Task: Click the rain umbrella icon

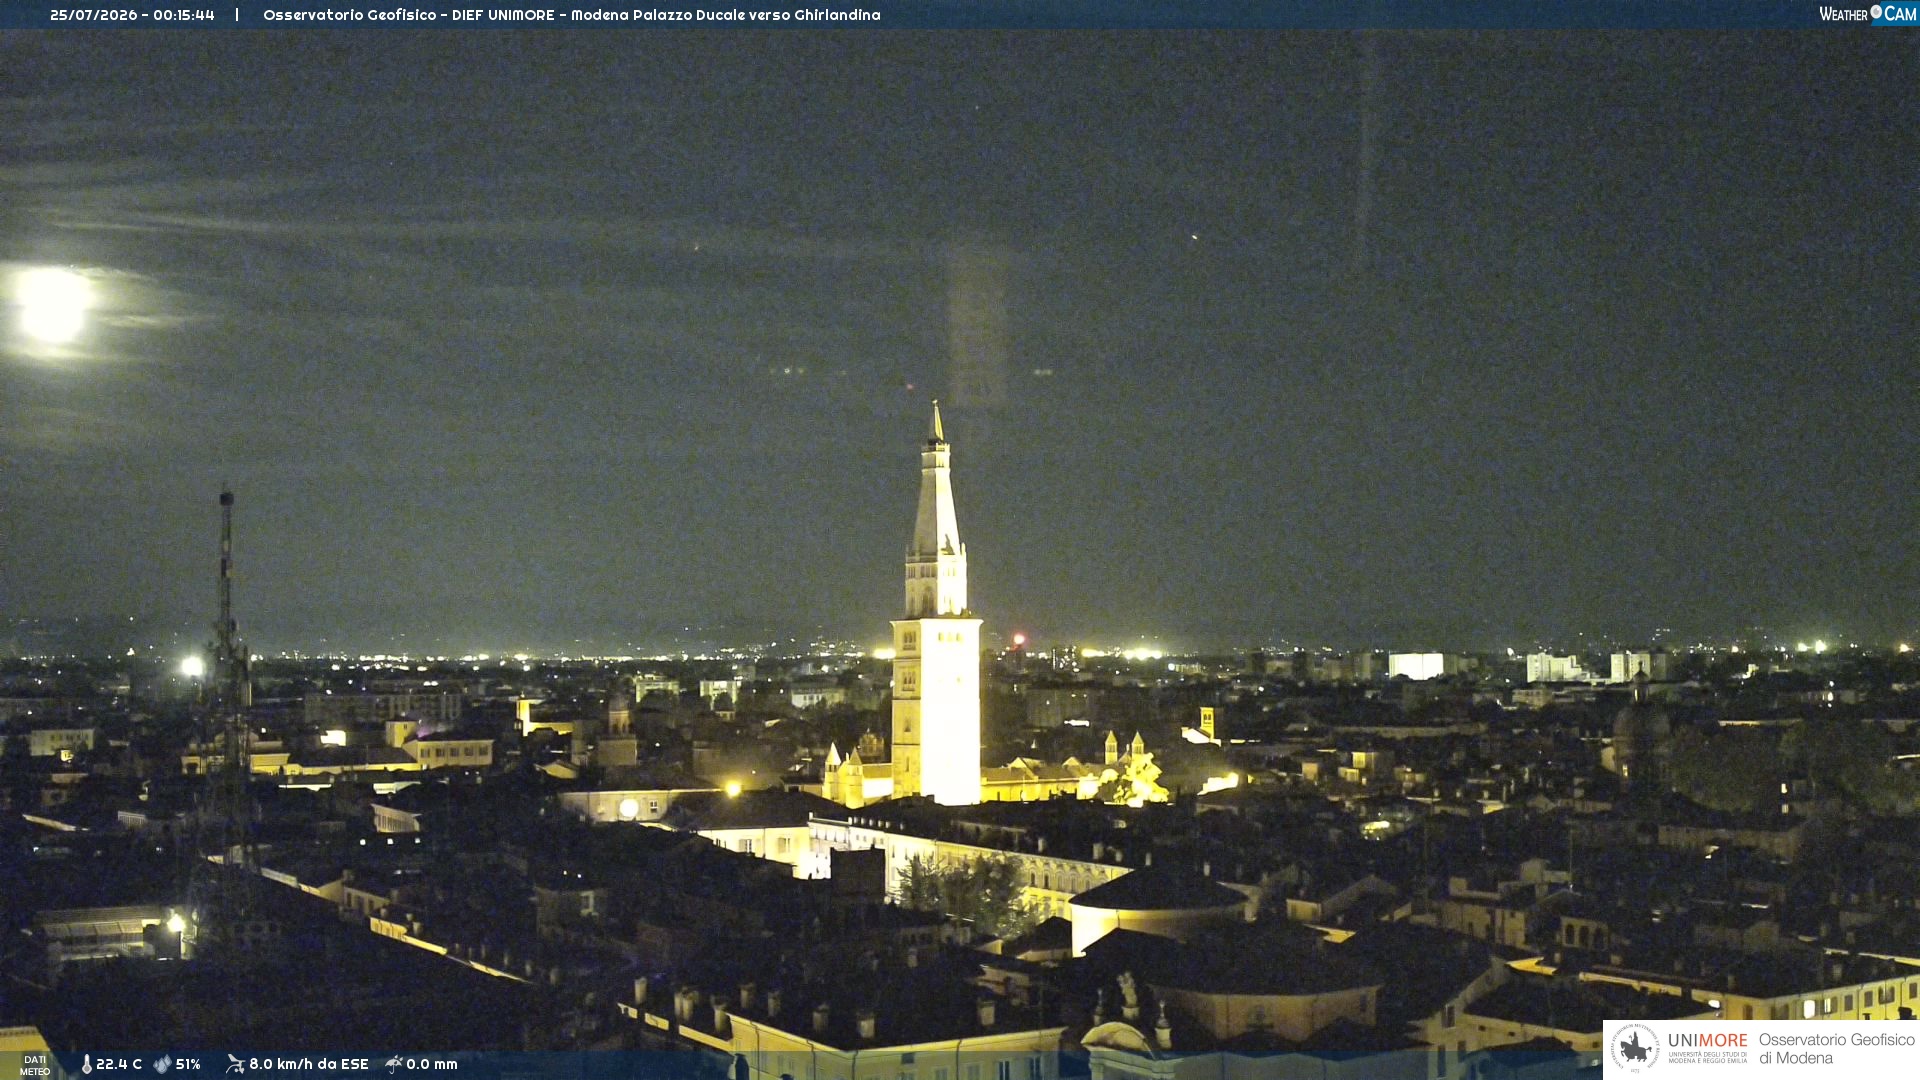Action: click(x=394, y=1064)
